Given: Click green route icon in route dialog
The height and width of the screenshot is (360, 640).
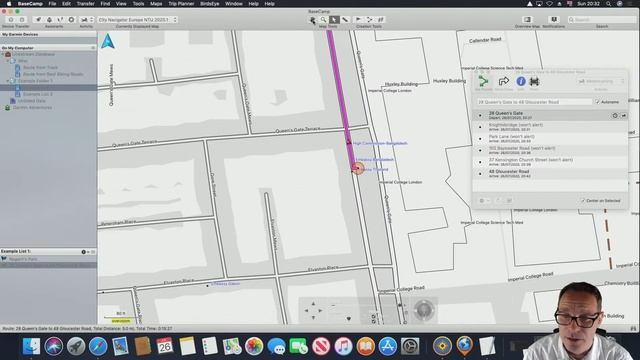Looking at the screenshot, I should (x=483, y=81).
